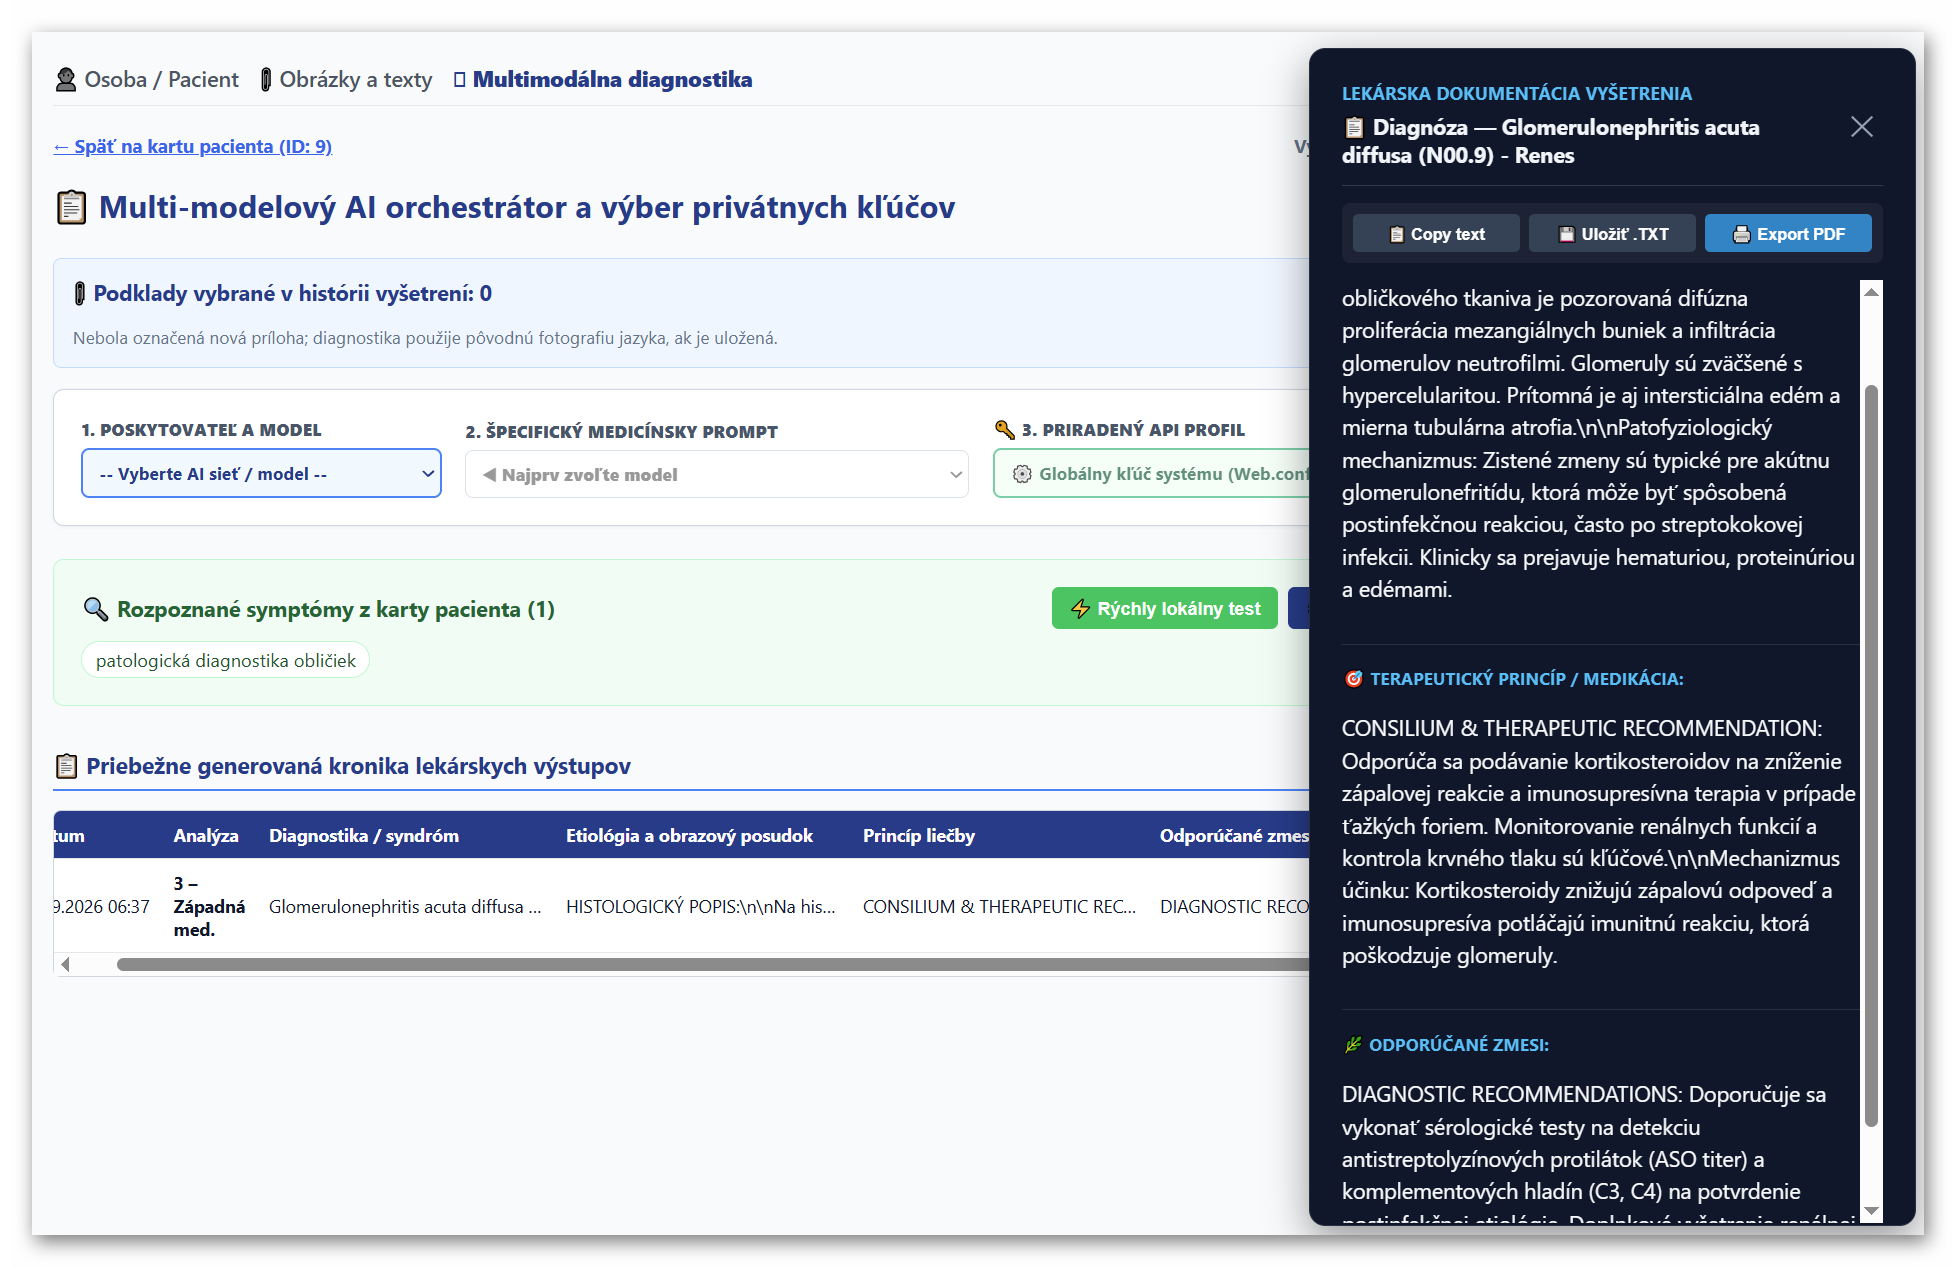Click the clipboard icon beside the Diagnóza title
The image size is (1956, 1267).
click(x=1354, y=127)
